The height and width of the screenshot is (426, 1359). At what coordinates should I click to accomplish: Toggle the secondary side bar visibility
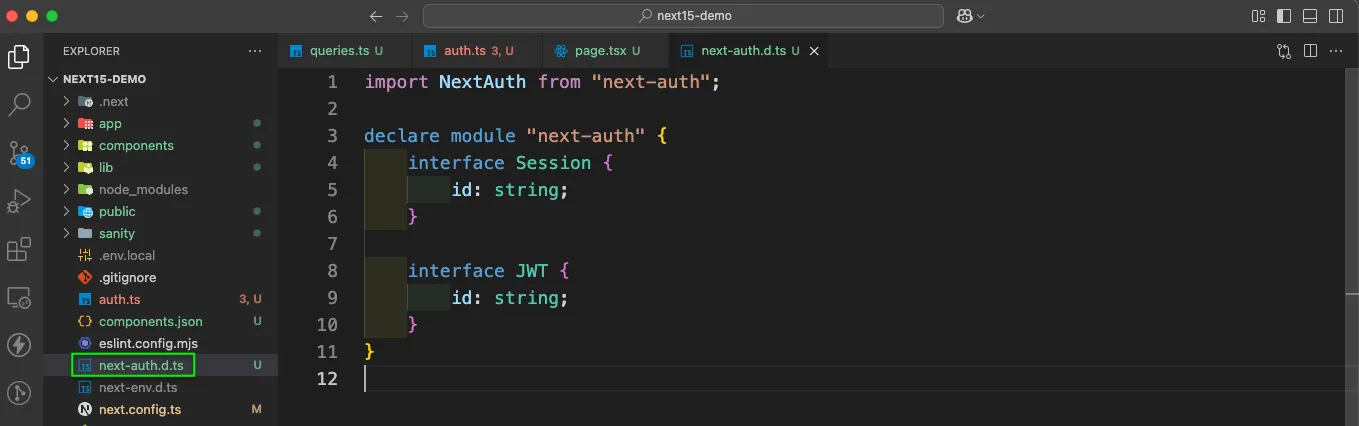point(1336,16)
